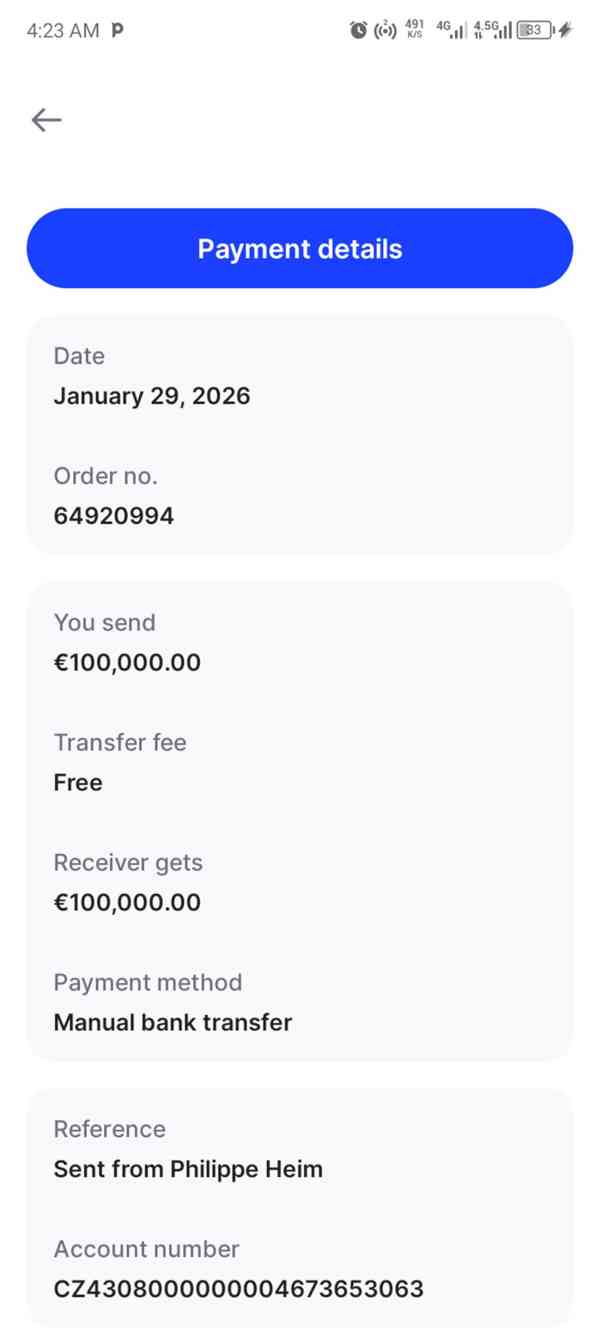This screenshot has width=600, height=1333.
Task: Tap the reference Sent from Philippe Heim
Action: click(x=188, y=1169)
